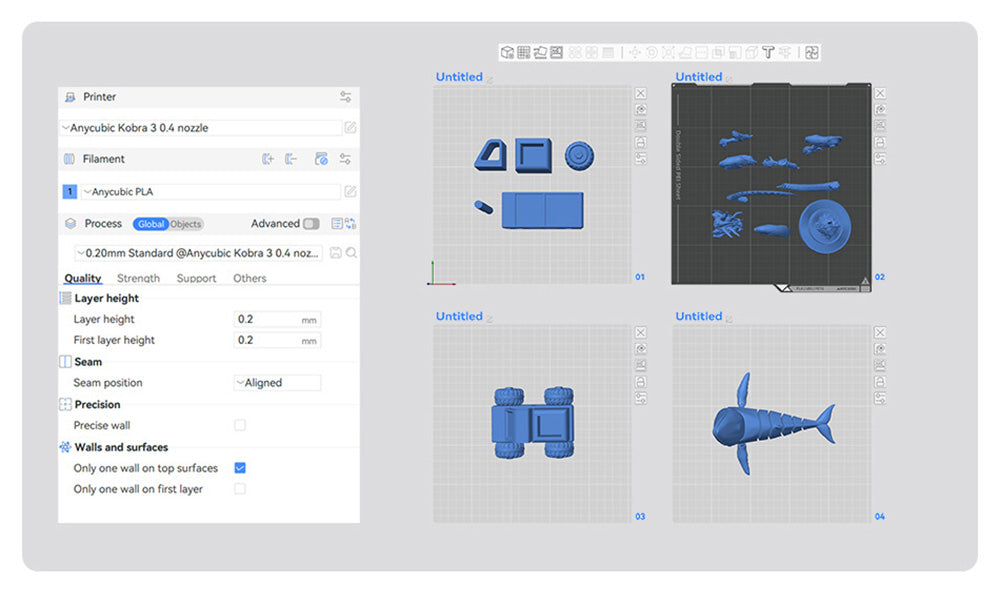Toggle the Advanced mode switch
This screenshot has width=1000, height=592.
pos(311,224)
